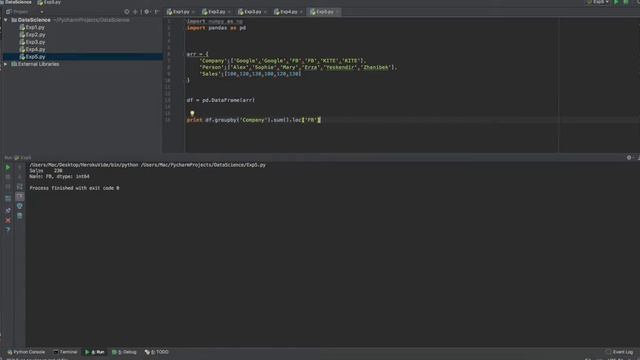
Task: Open Exp2.py in the project tree
Action: [32, 35]
